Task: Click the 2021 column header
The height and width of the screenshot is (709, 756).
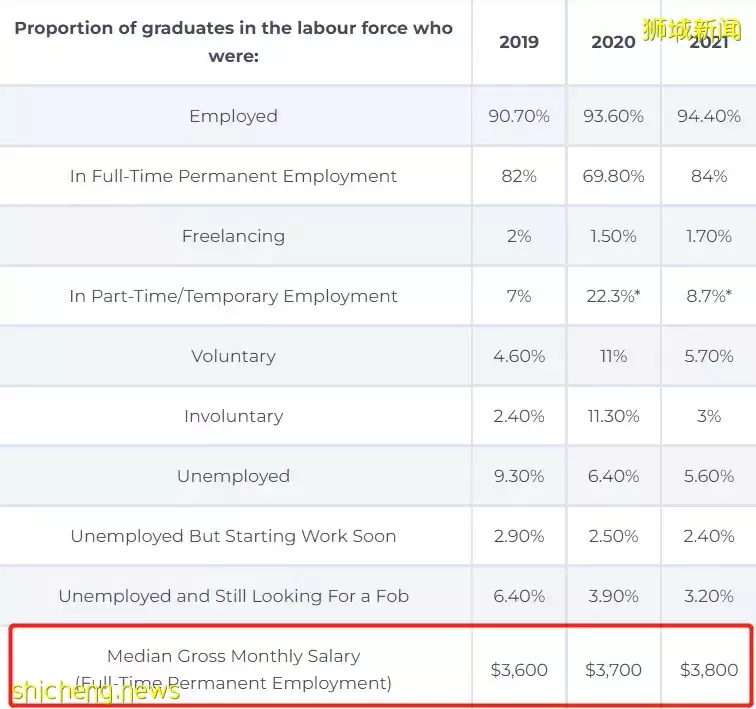Action: coord(708,42)
